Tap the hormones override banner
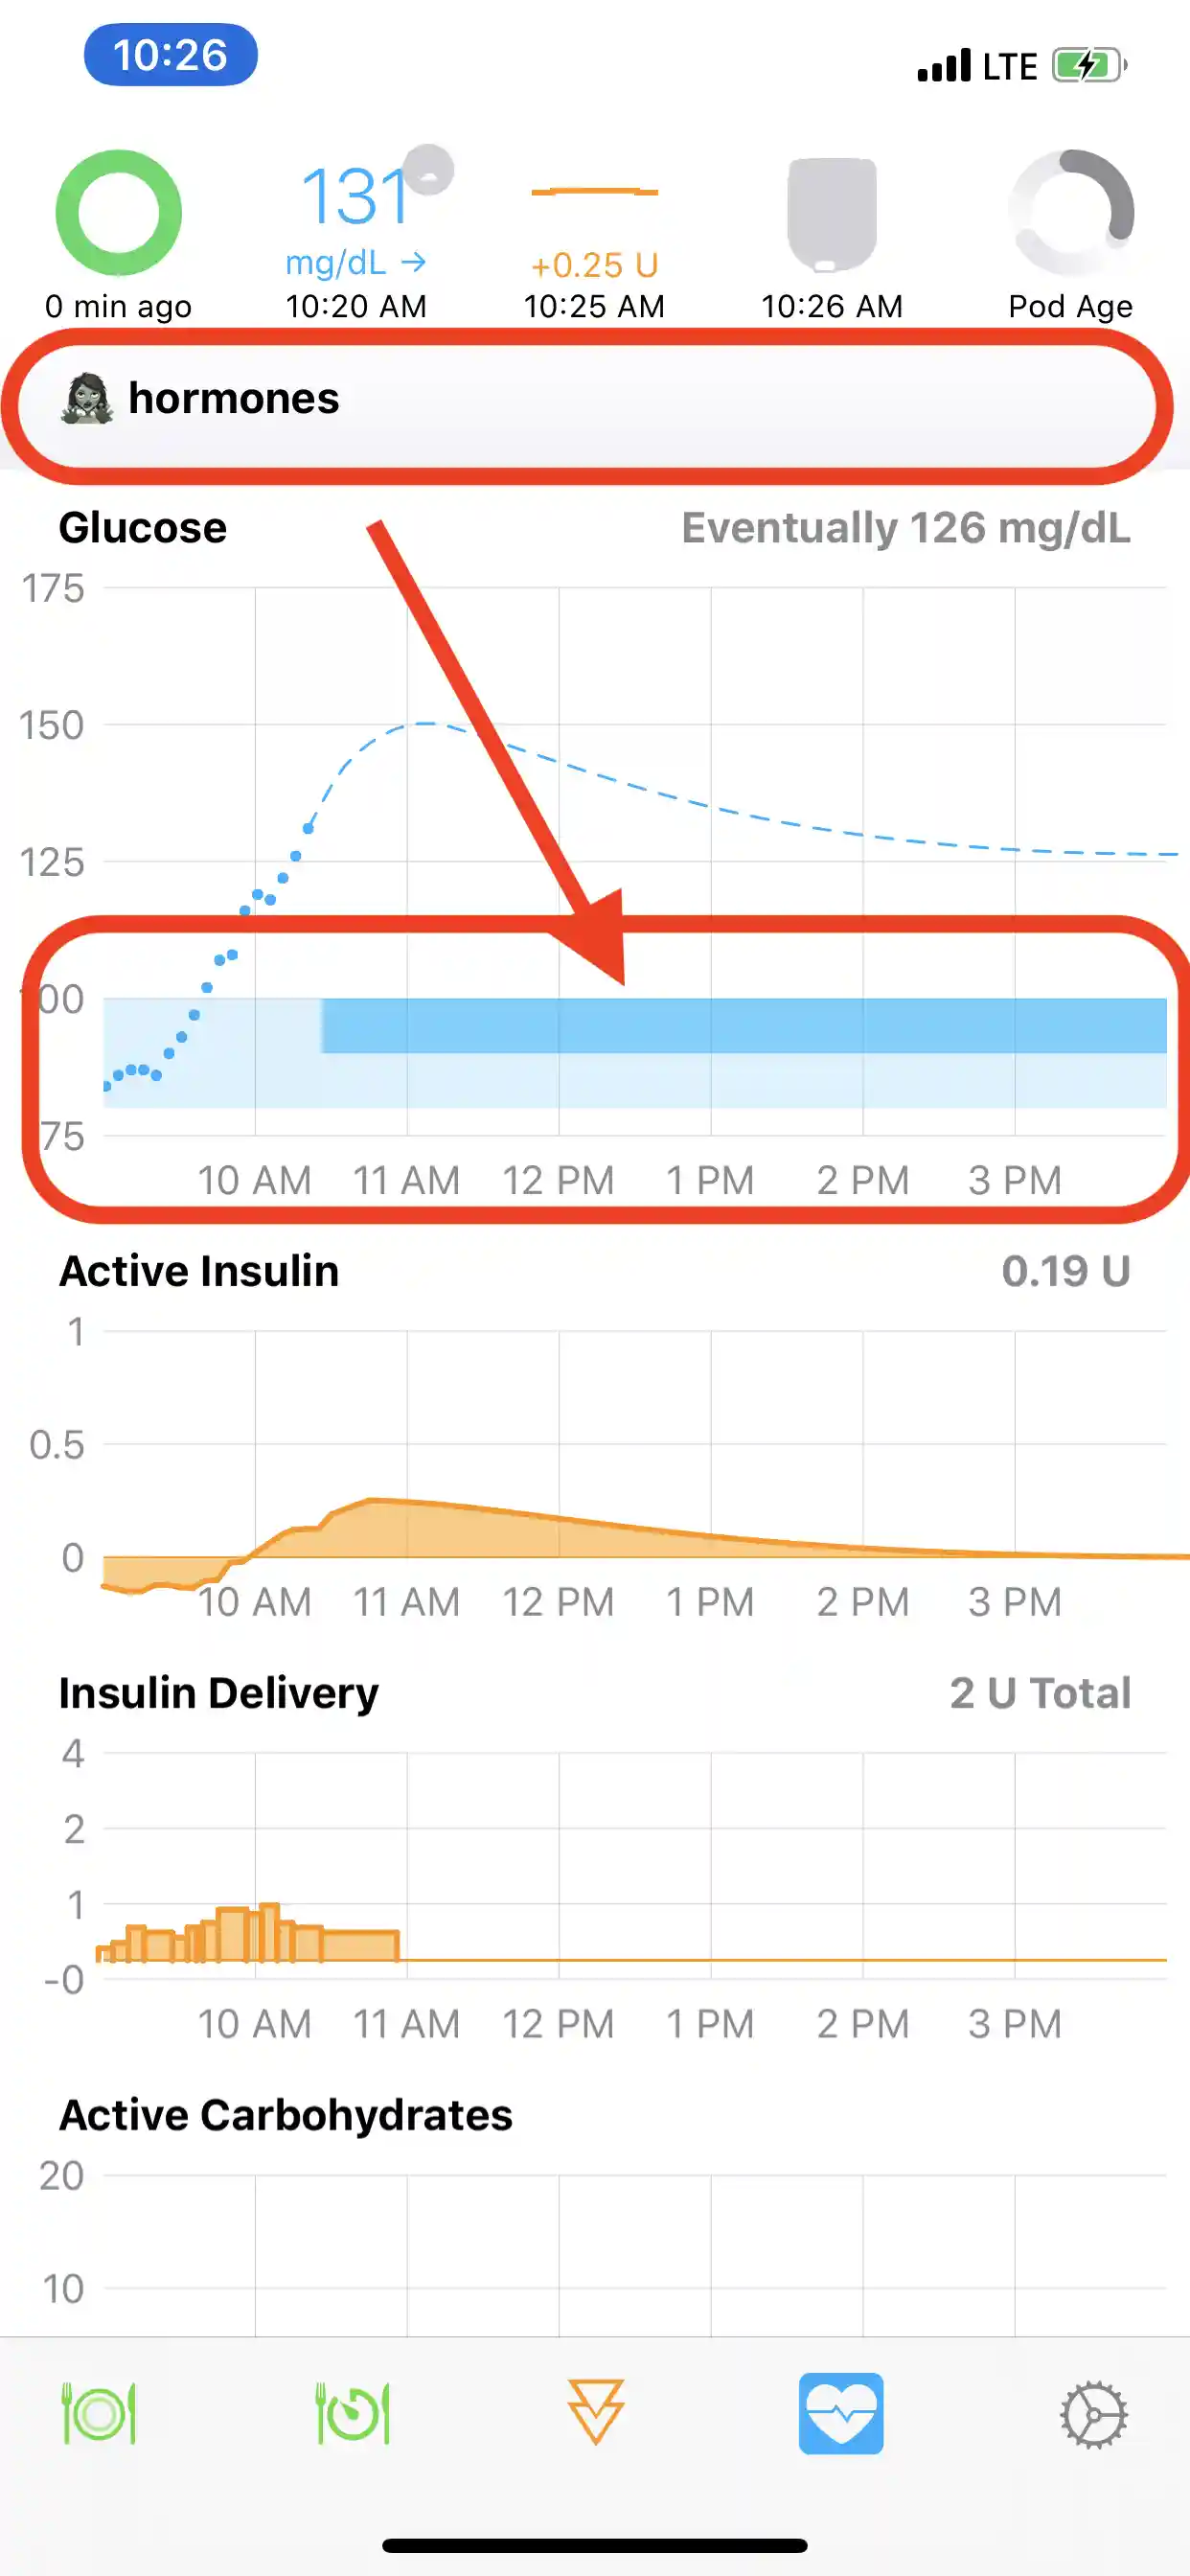The image size is (1190, 2576). (590, 400)
